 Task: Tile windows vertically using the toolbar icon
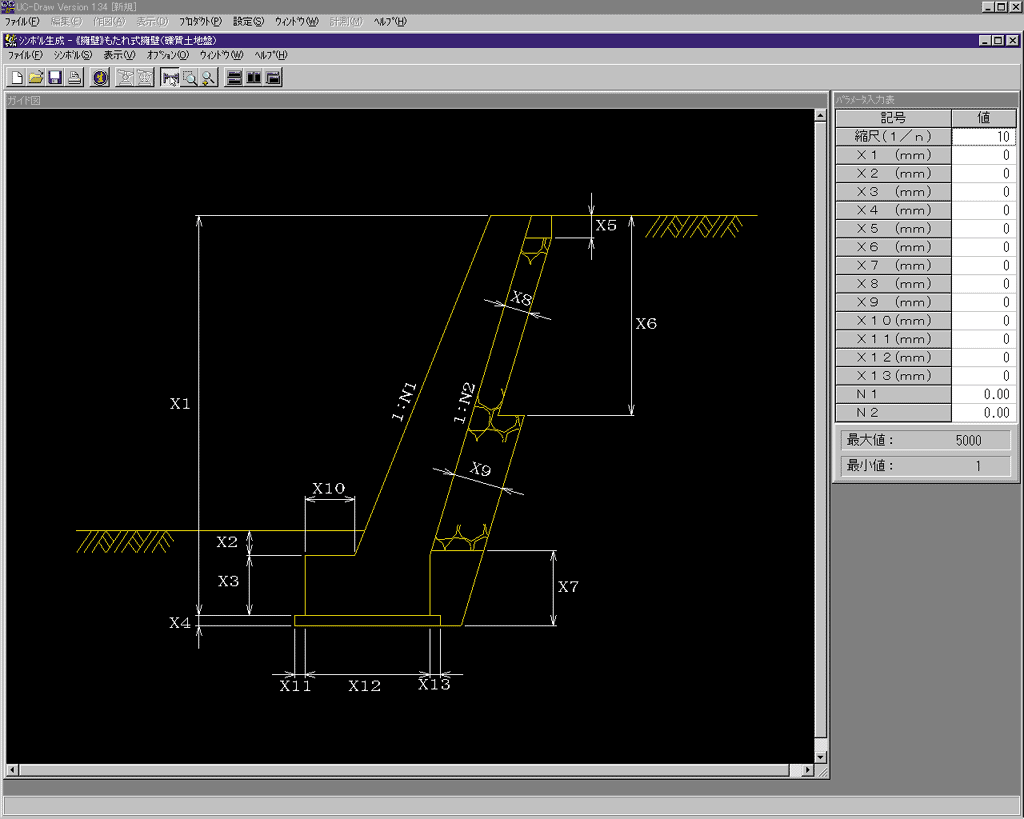[x=253, y=78]
